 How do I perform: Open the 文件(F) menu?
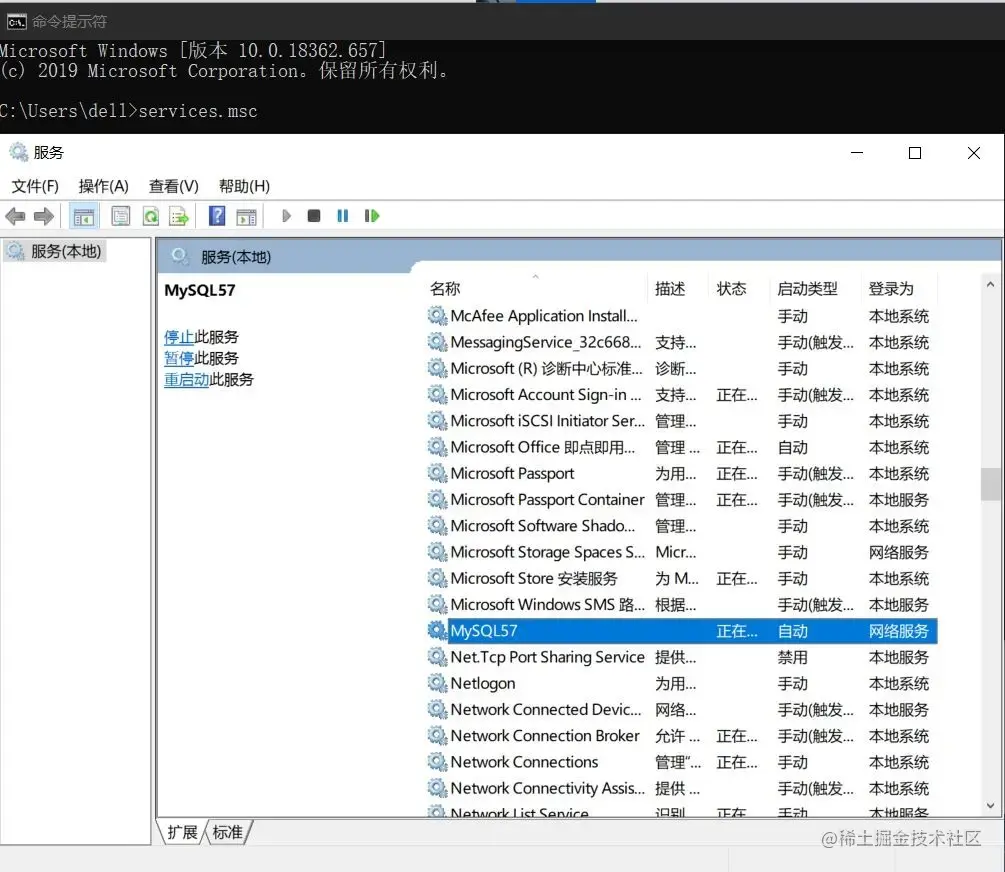click(x=35, y=186)
